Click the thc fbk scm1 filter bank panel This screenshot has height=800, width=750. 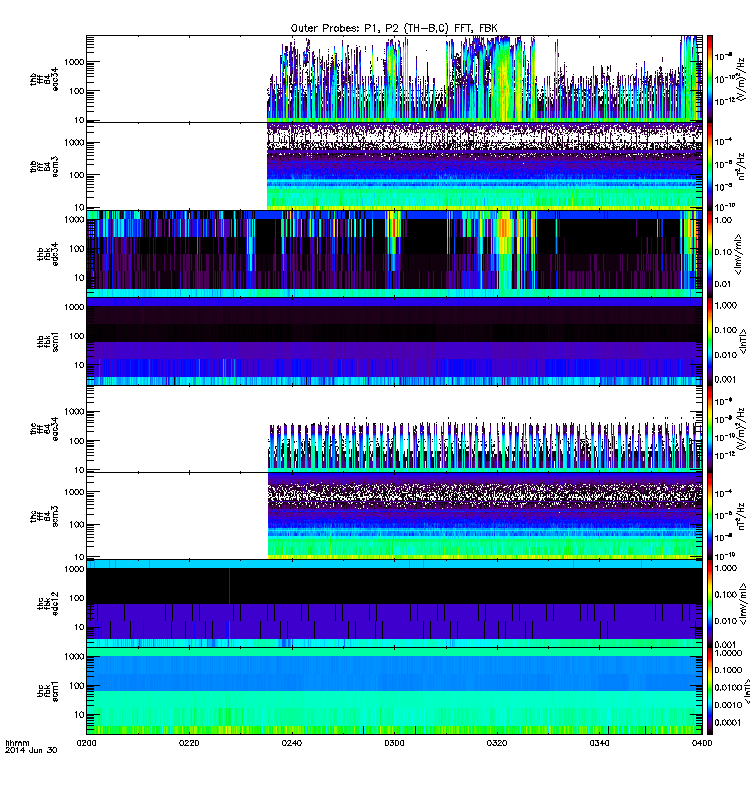pos(394,691)
